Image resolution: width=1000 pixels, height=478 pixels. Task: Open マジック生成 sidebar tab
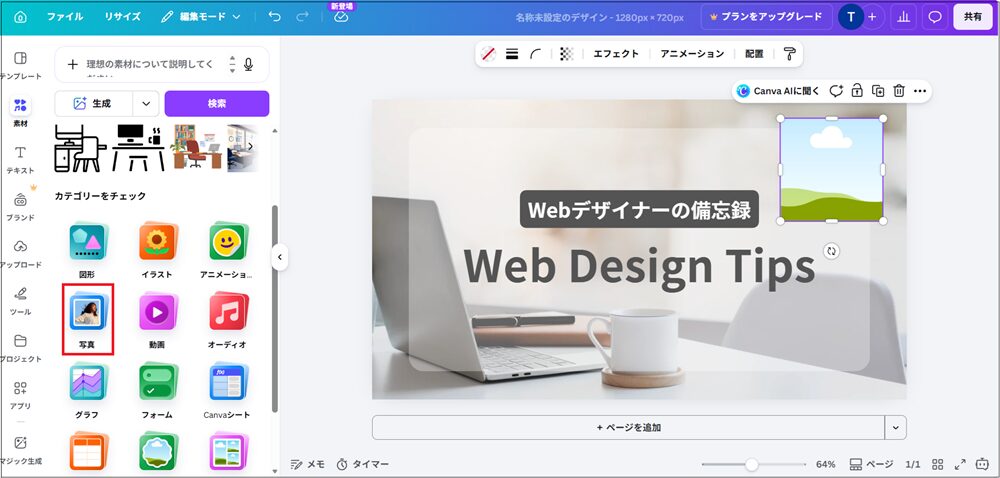tap(20, 450)
